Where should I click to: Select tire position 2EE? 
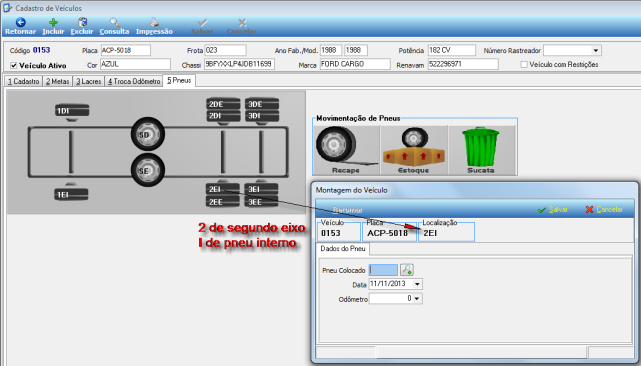click(222, 202)
